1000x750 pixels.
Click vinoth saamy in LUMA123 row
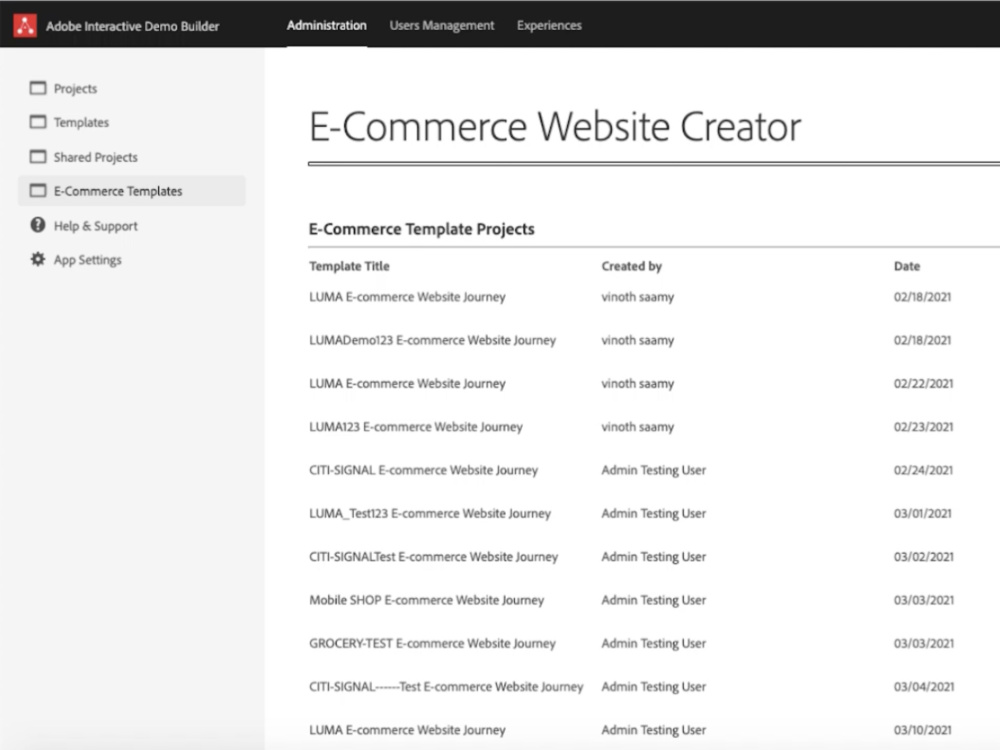pos(638,427)
